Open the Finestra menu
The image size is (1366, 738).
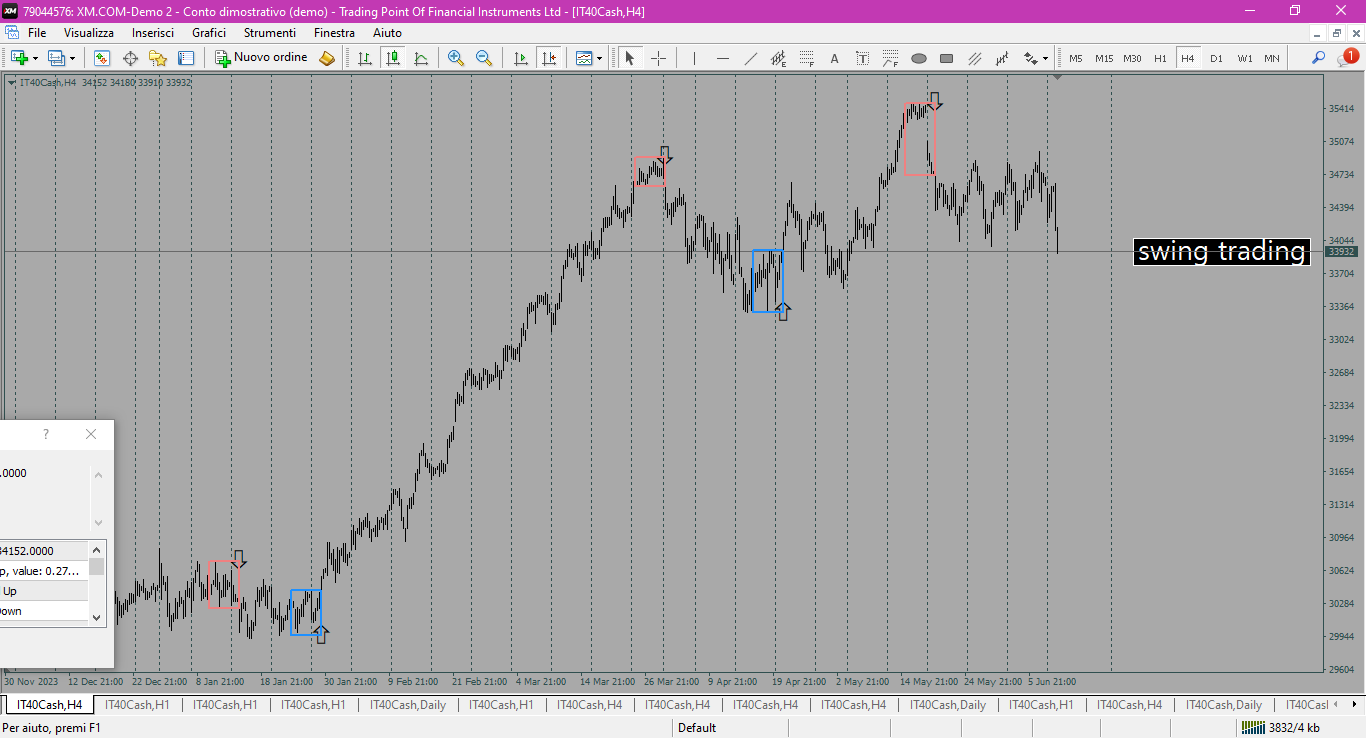point(334,33)
